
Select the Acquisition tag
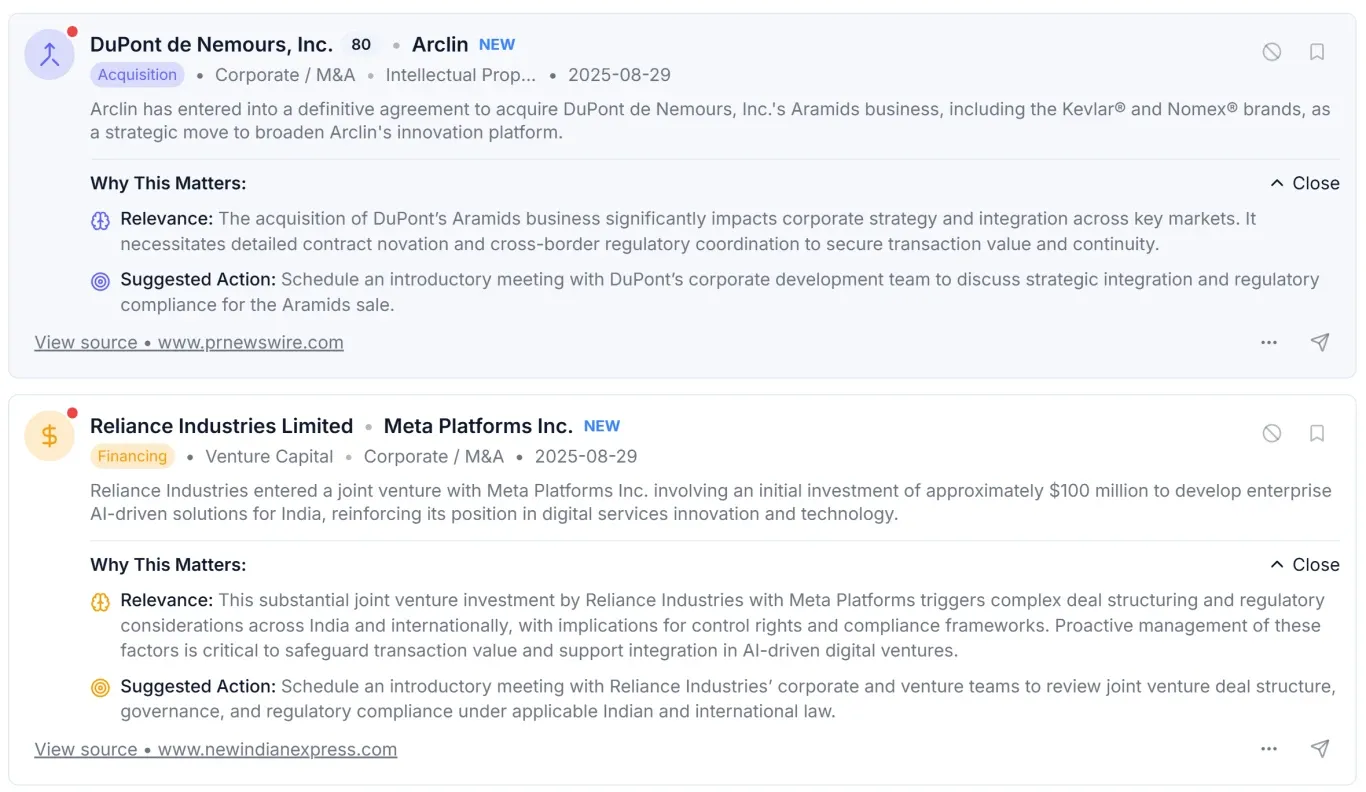[x=137, y=75]
